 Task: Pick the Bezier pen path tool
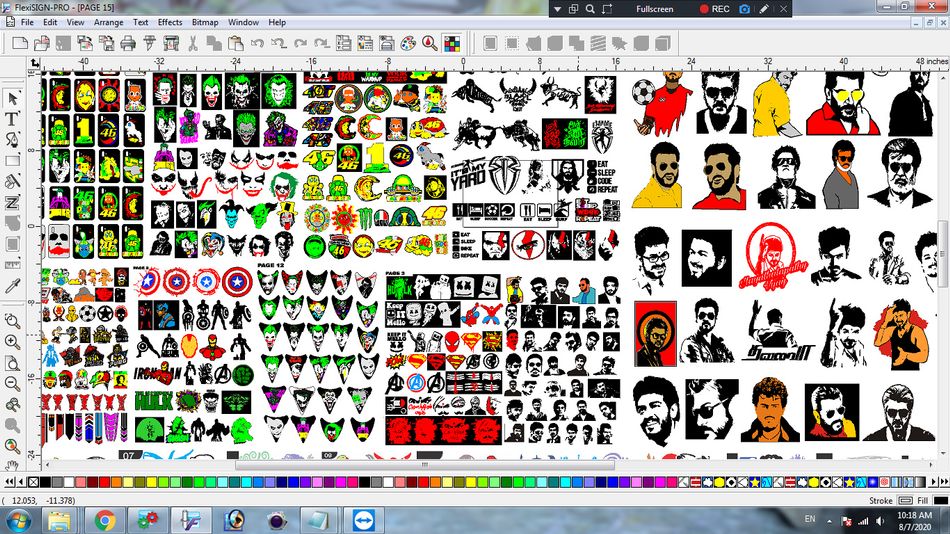coord(12,139)
